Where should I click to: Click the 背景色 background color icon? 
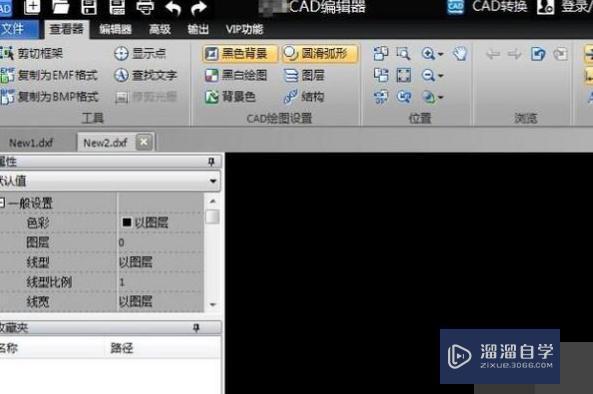point(211,96)
